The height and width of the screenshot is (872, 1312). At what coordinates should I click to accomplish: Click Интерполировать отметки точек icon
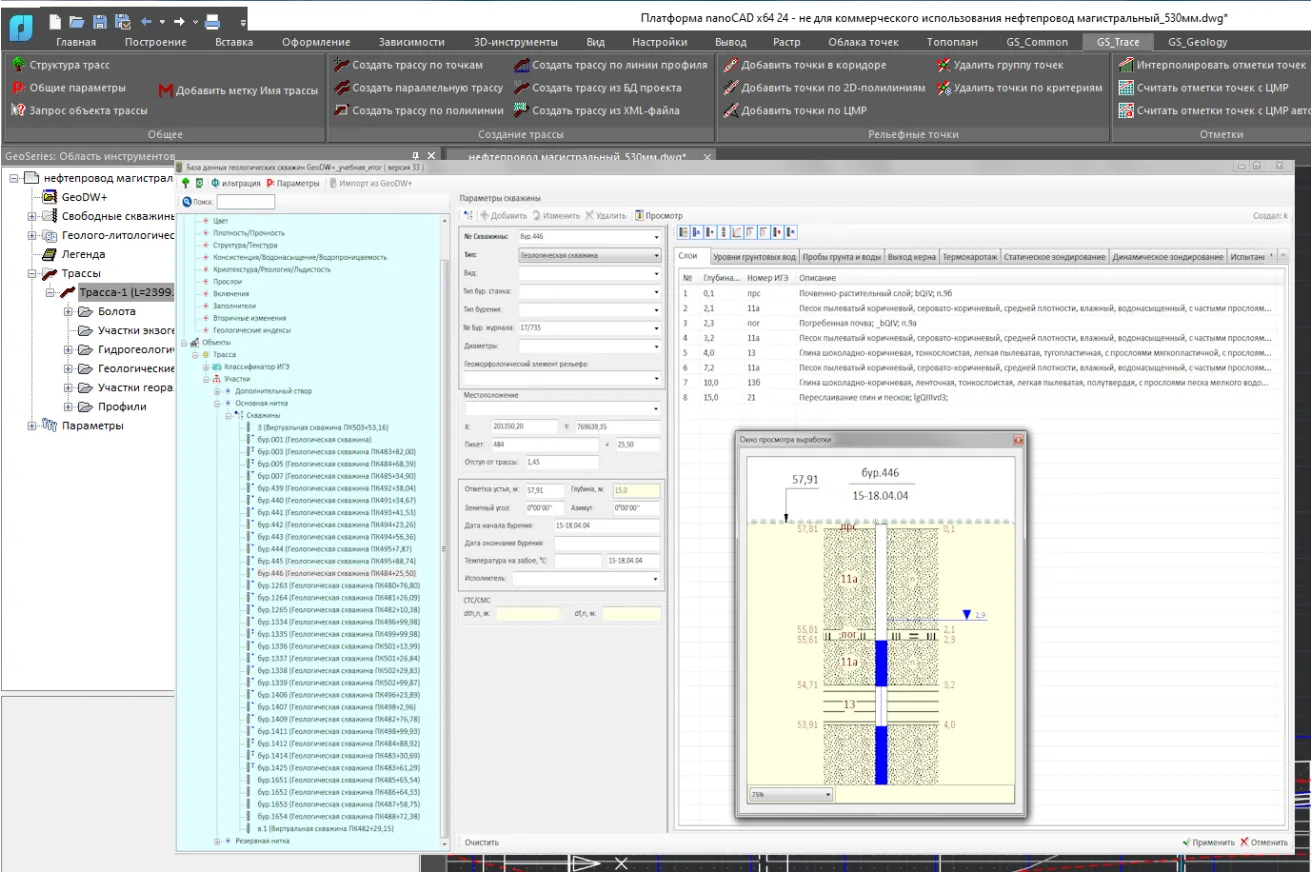(1124, 65)
